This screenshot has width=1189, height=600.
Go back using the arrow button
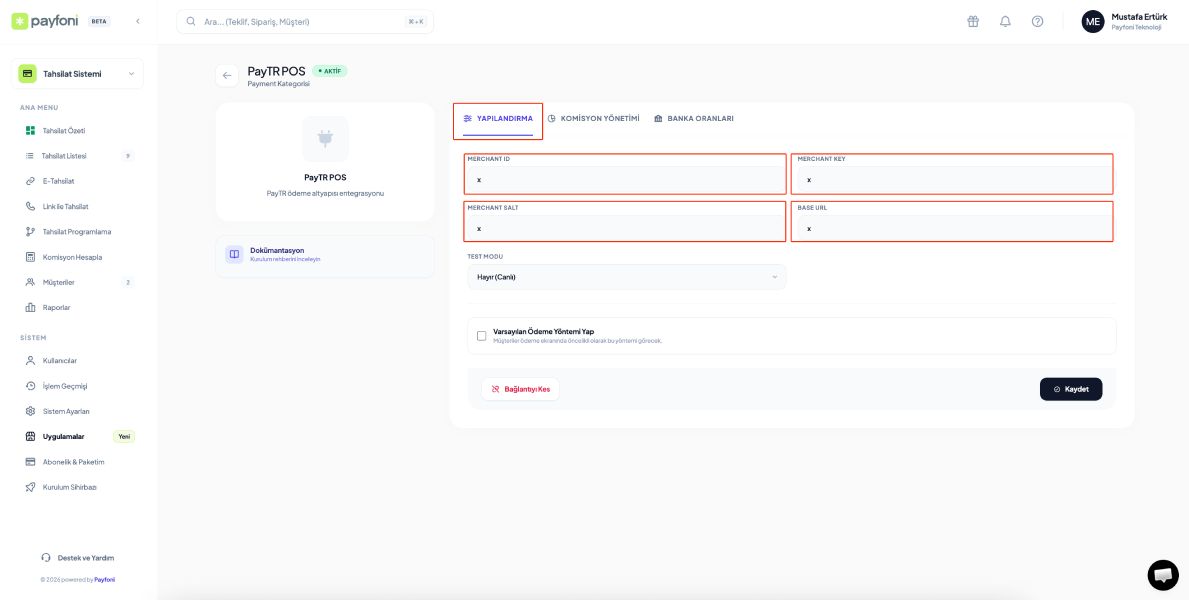[x=227, y=76]
